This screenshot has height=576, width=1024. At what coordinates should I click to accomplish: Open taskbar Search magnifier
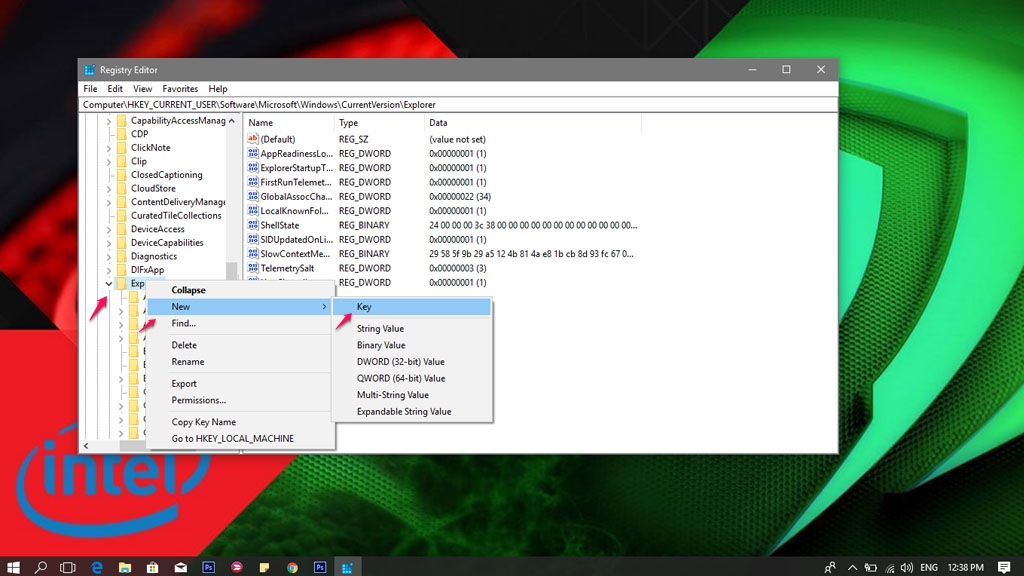pos(40,567)
